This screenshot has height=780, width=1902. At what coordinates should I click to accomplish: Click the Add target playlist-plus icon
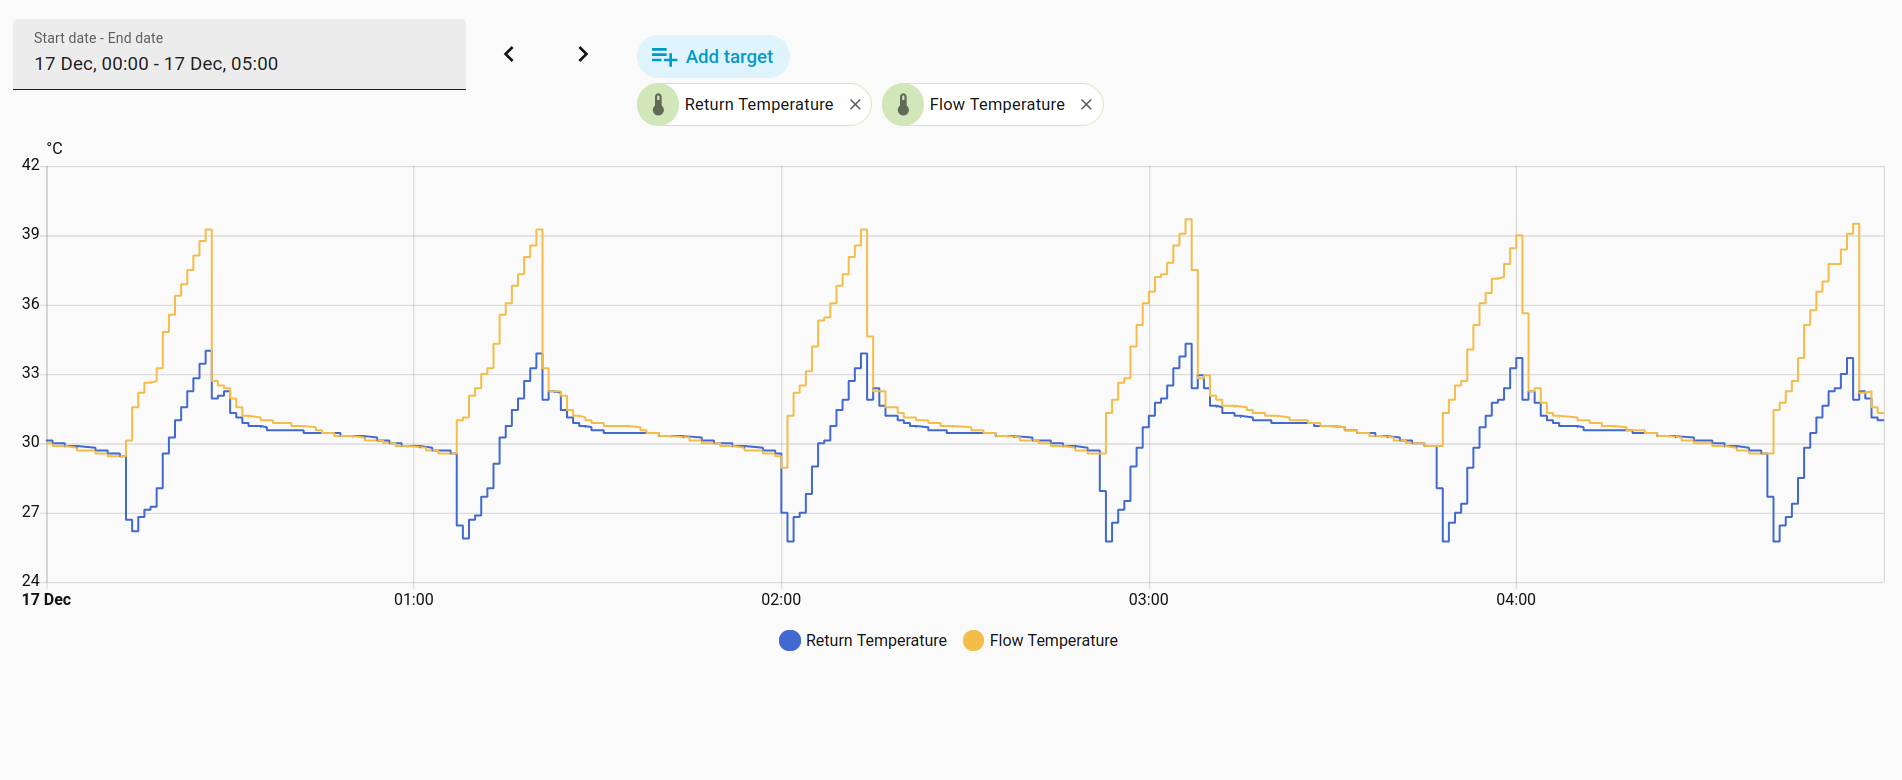[664, 57]
